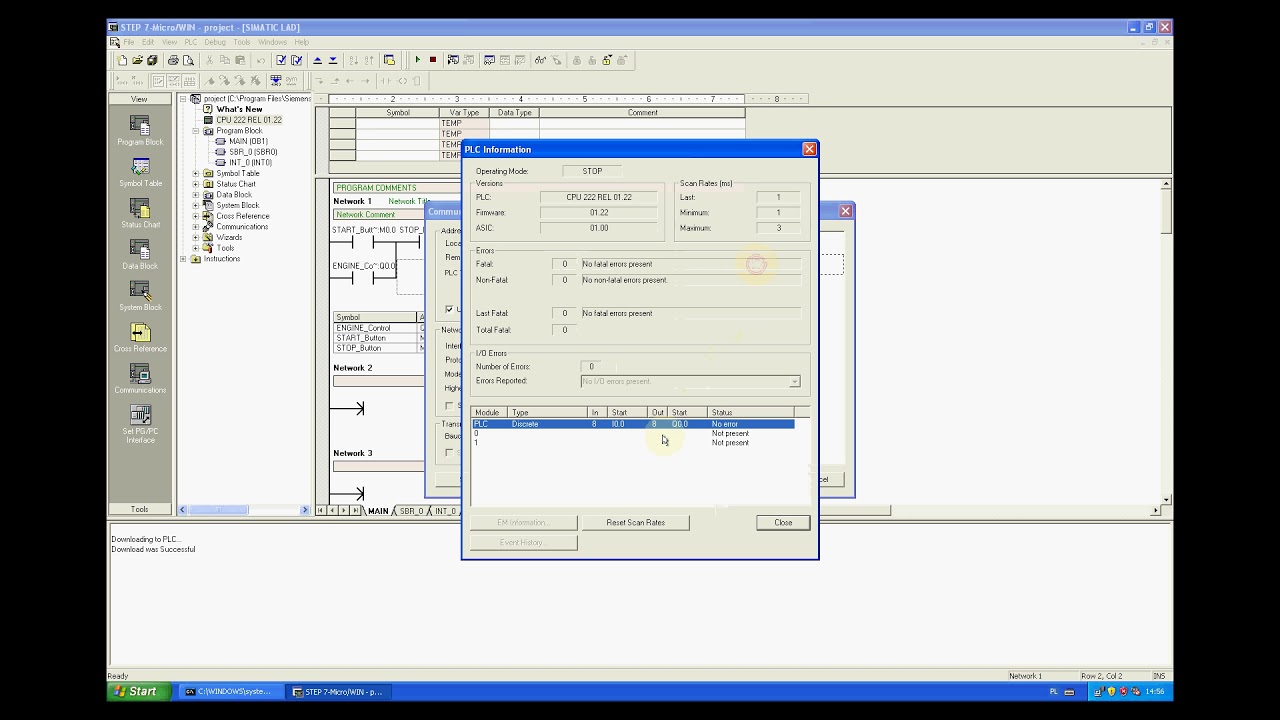This screenshot has width=1280, height=720.
Task: Close the PLC Information dialog with X
Action: (809, 149)
